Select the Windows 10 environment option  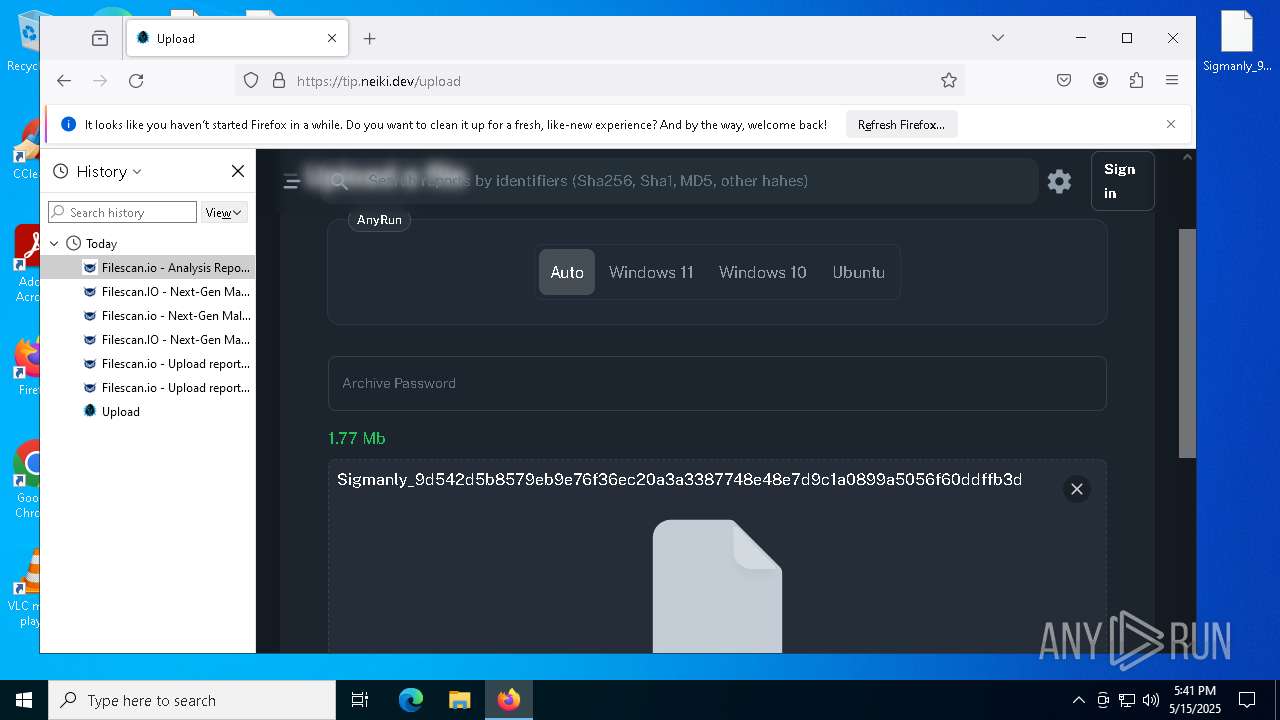[763, 272]
